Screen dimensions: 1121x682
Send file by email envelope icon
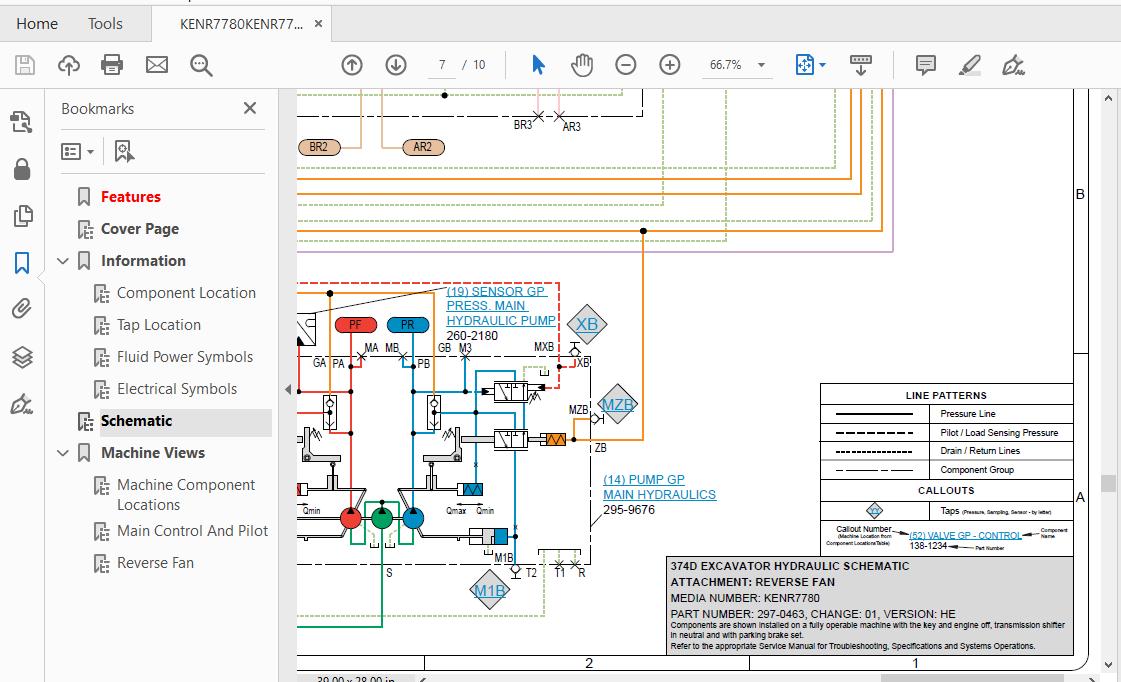157,65
